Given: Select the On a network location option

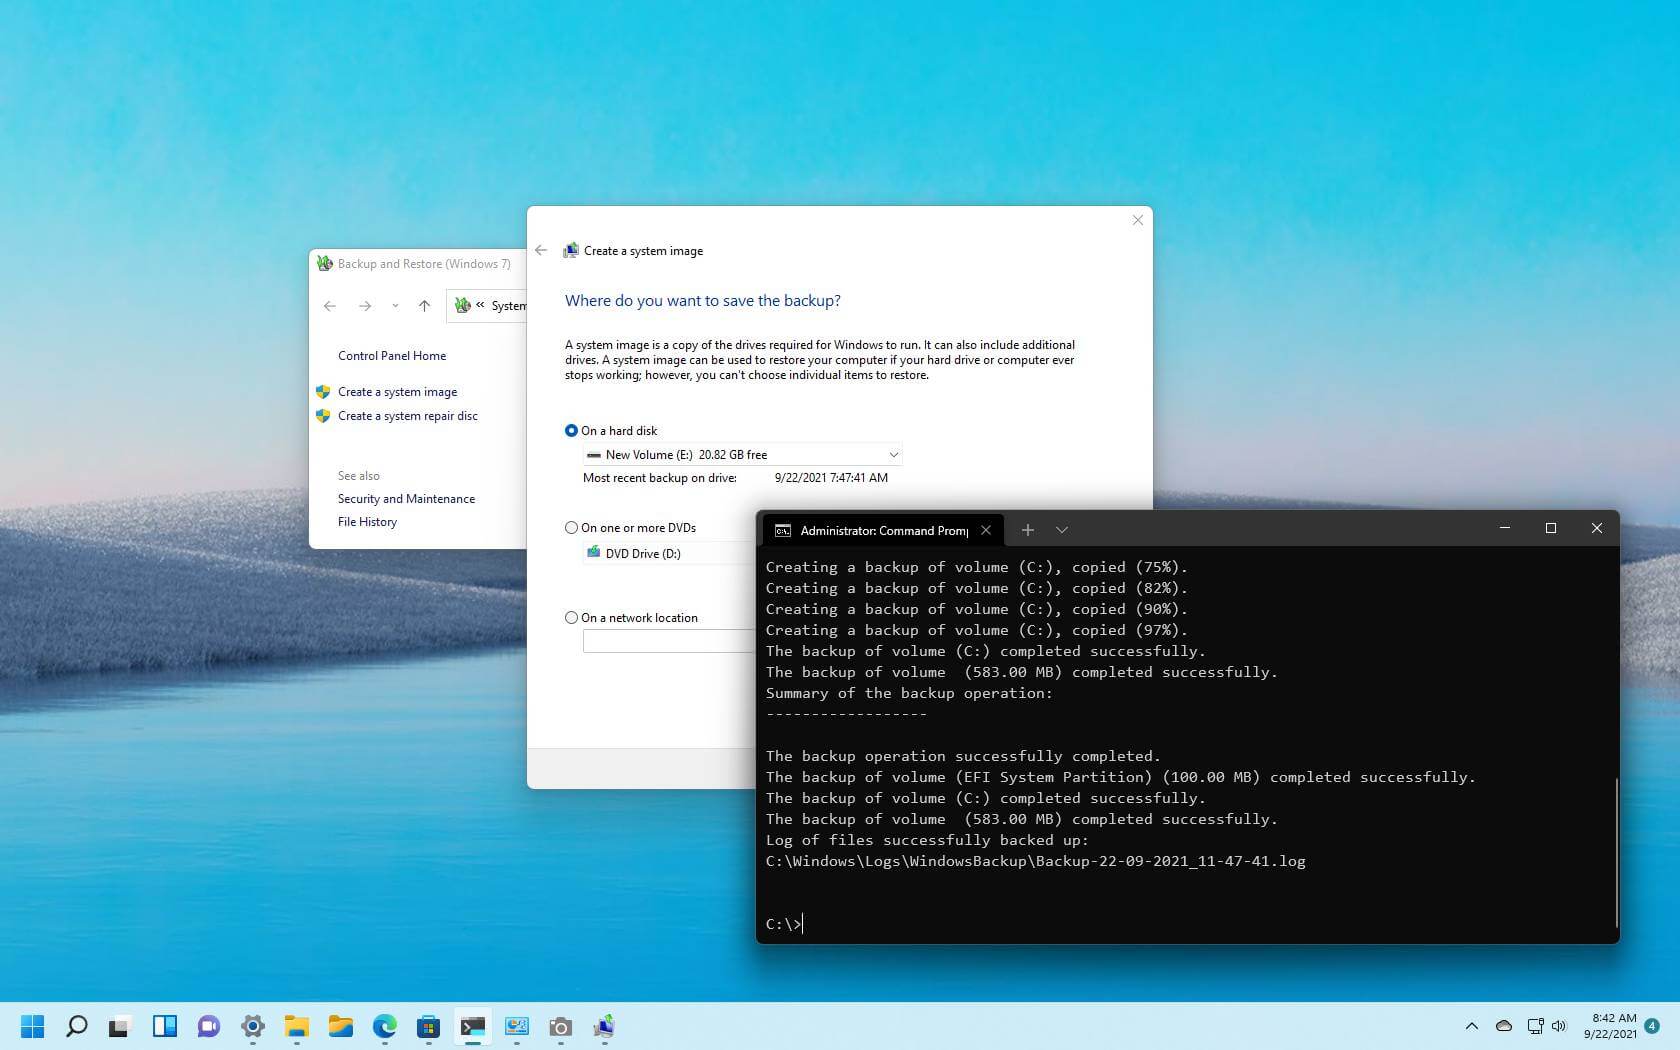Looking at the screenshot, I should 571,617.
